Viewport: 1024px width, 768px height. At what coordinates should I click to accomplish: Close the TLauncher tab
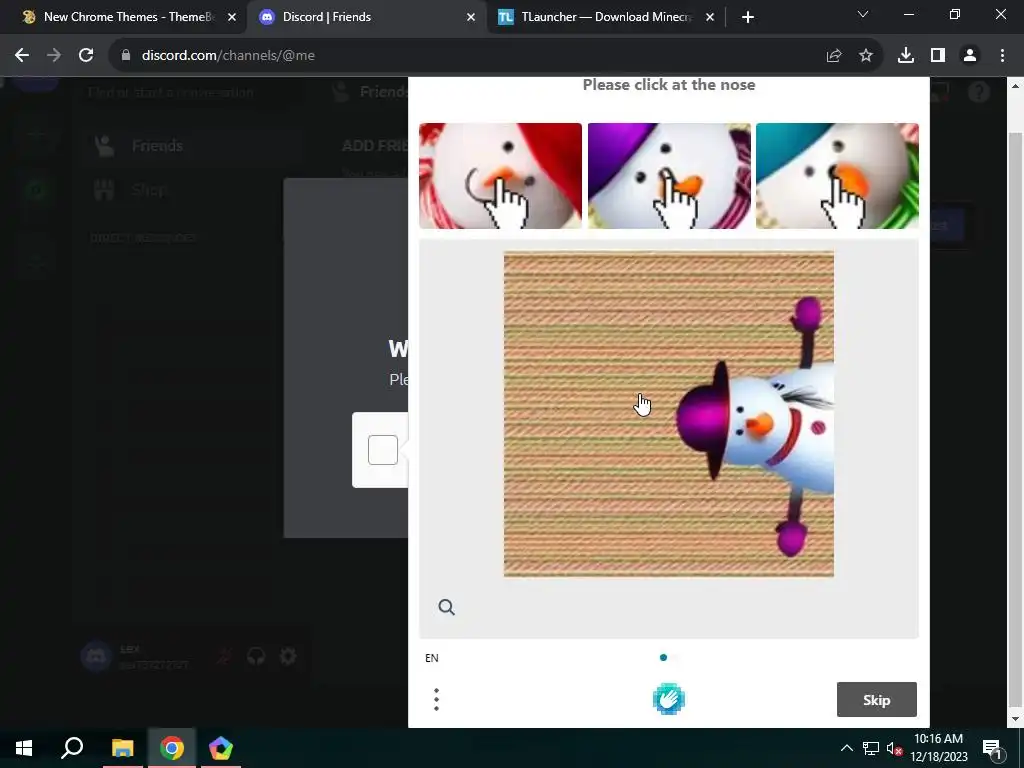pos(710,17)
